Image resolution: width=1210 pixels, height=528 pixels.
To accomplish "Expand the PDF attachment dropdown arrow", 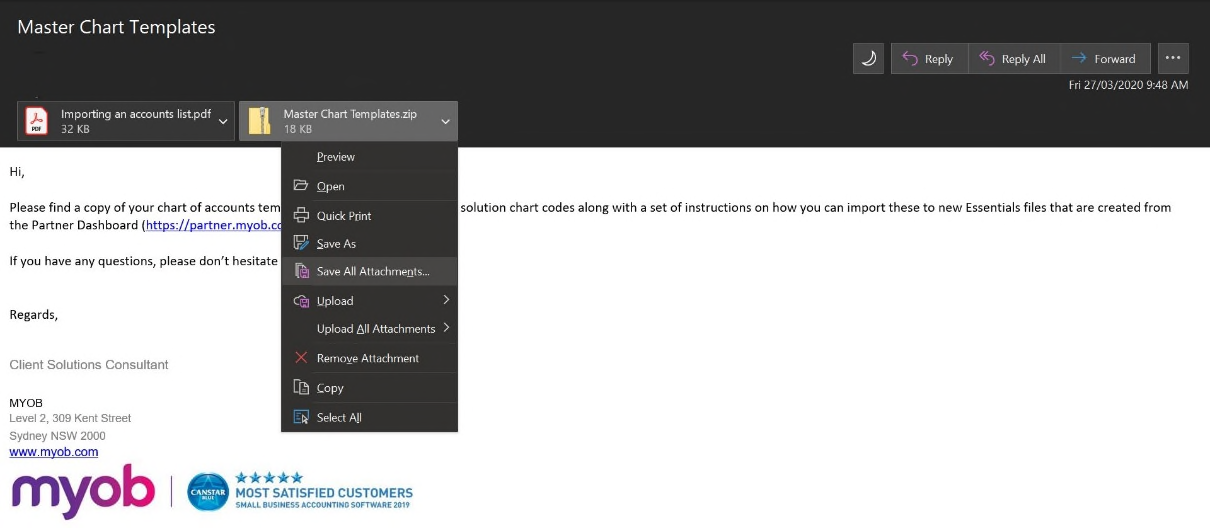I will [223, 121].
